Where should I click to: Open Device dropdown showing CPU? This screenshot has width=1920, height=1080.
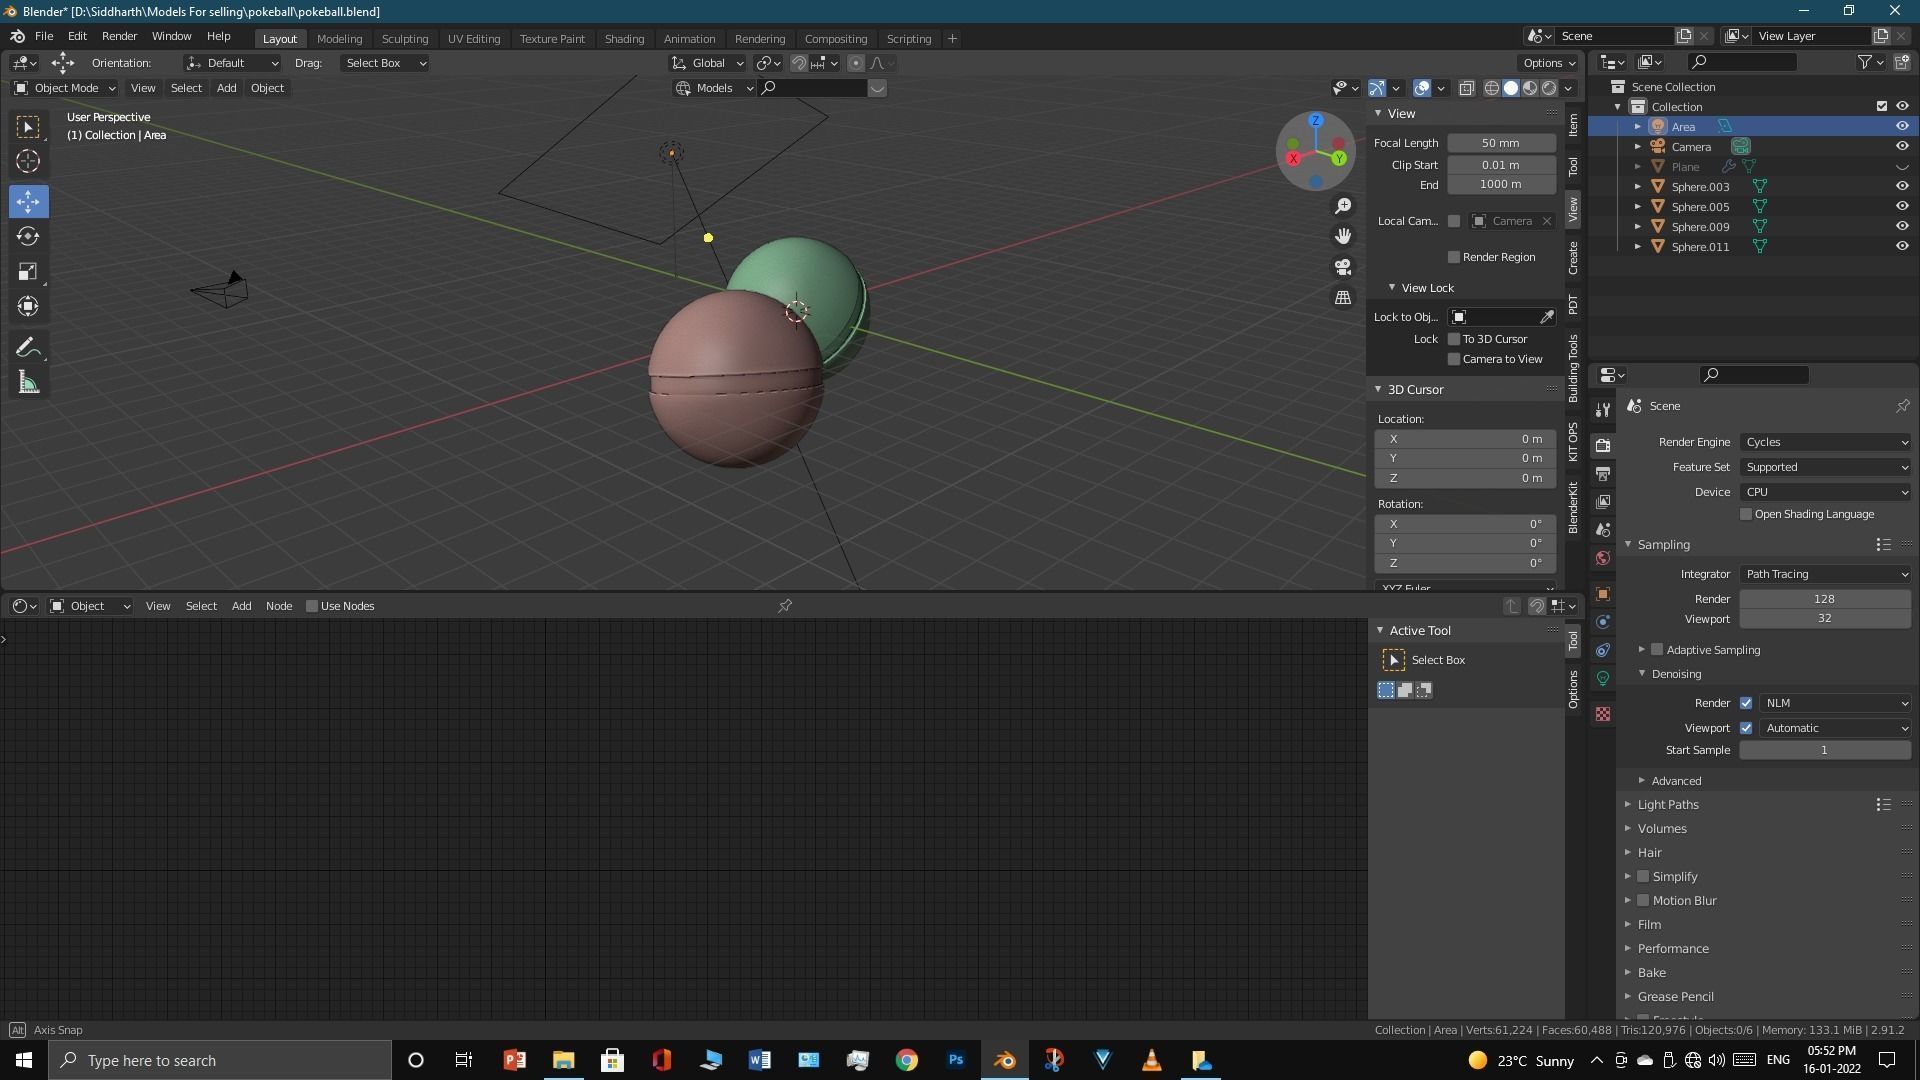coord(1825,492)
